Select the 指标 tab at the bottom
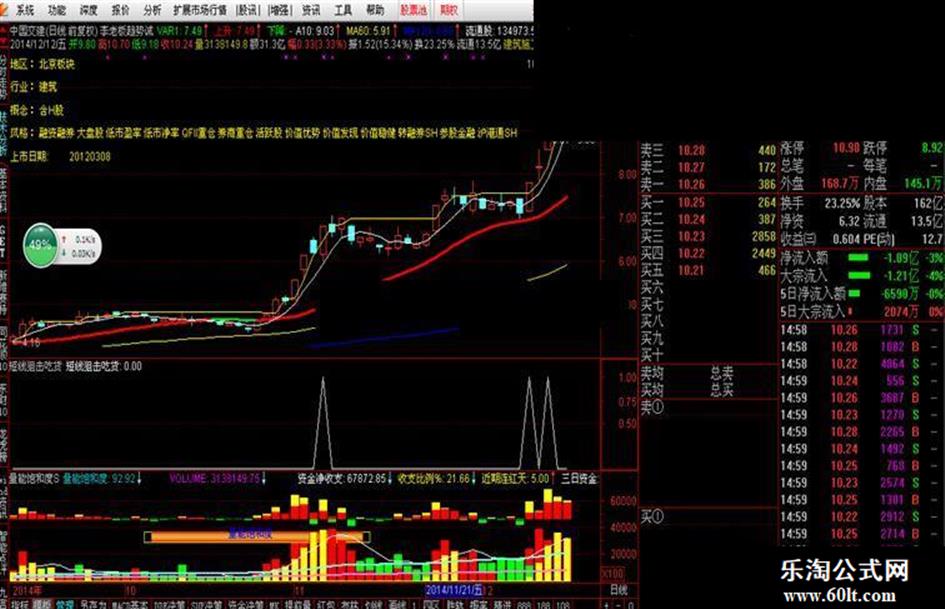Screen dimensions: 945x609 (x=19, y=604)
